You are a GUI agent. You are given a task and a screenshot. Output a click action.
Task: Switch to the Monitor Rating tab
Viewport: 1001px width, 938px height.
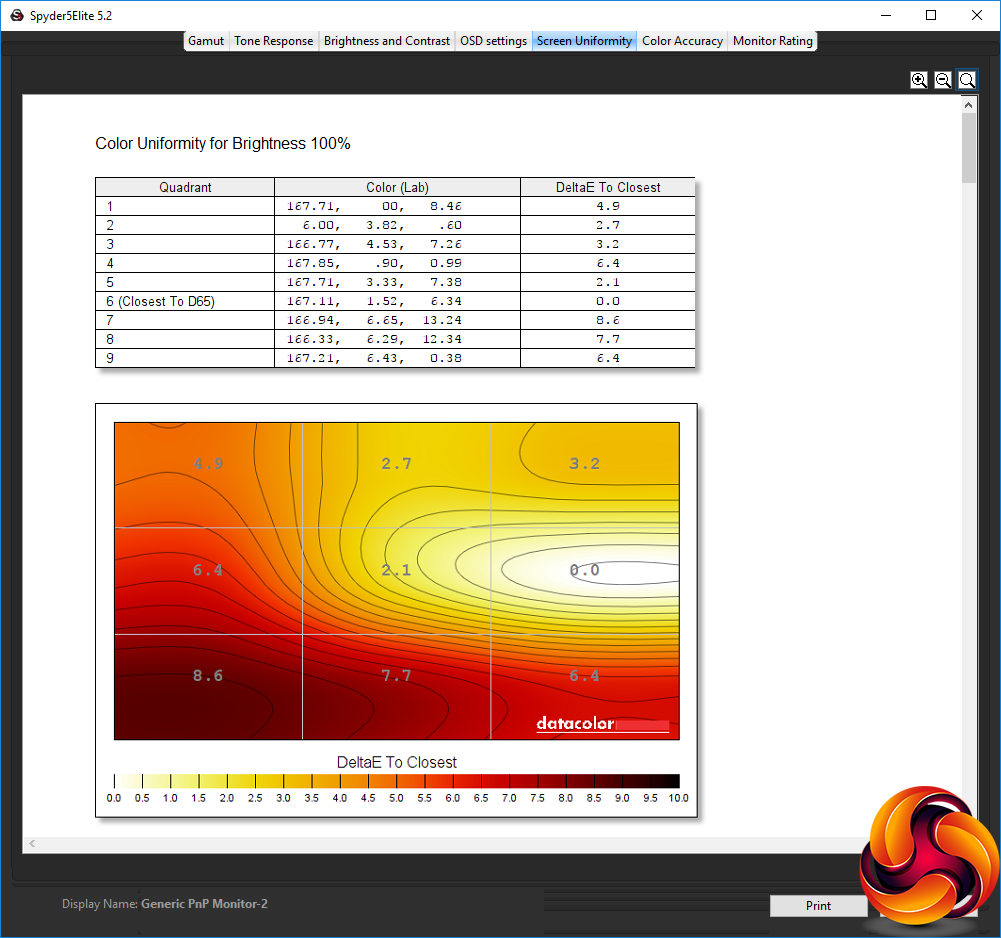(772, 41)
